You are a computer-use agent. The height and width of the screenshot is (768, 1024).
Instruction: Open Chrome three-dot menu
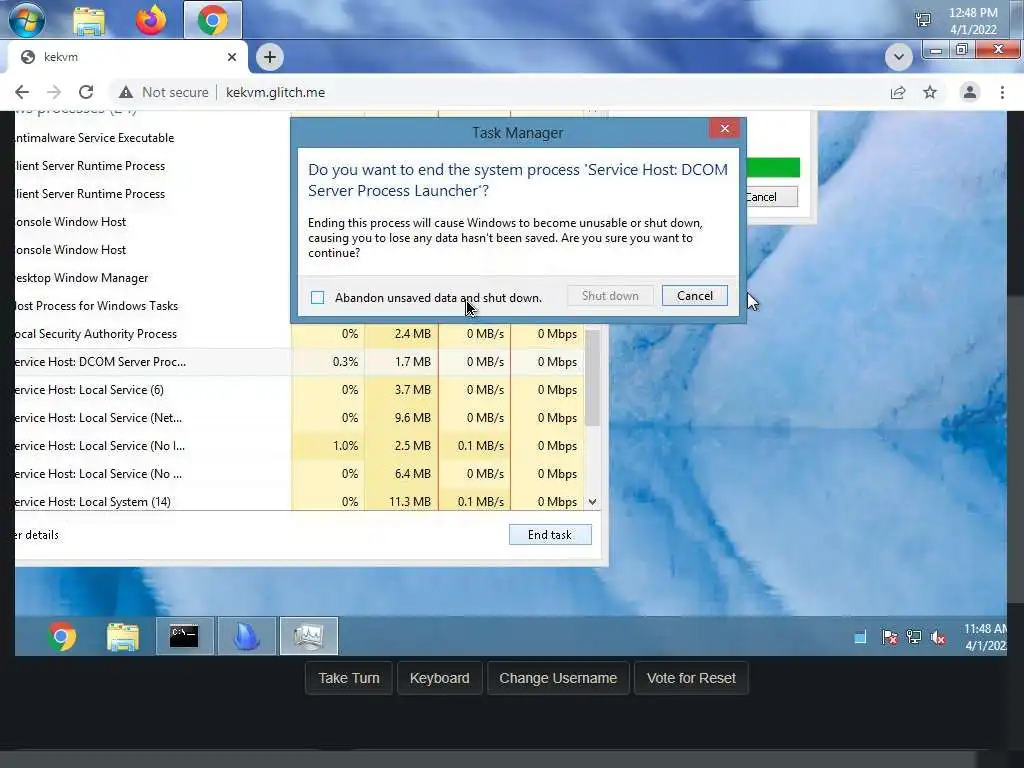[1002, 92]
